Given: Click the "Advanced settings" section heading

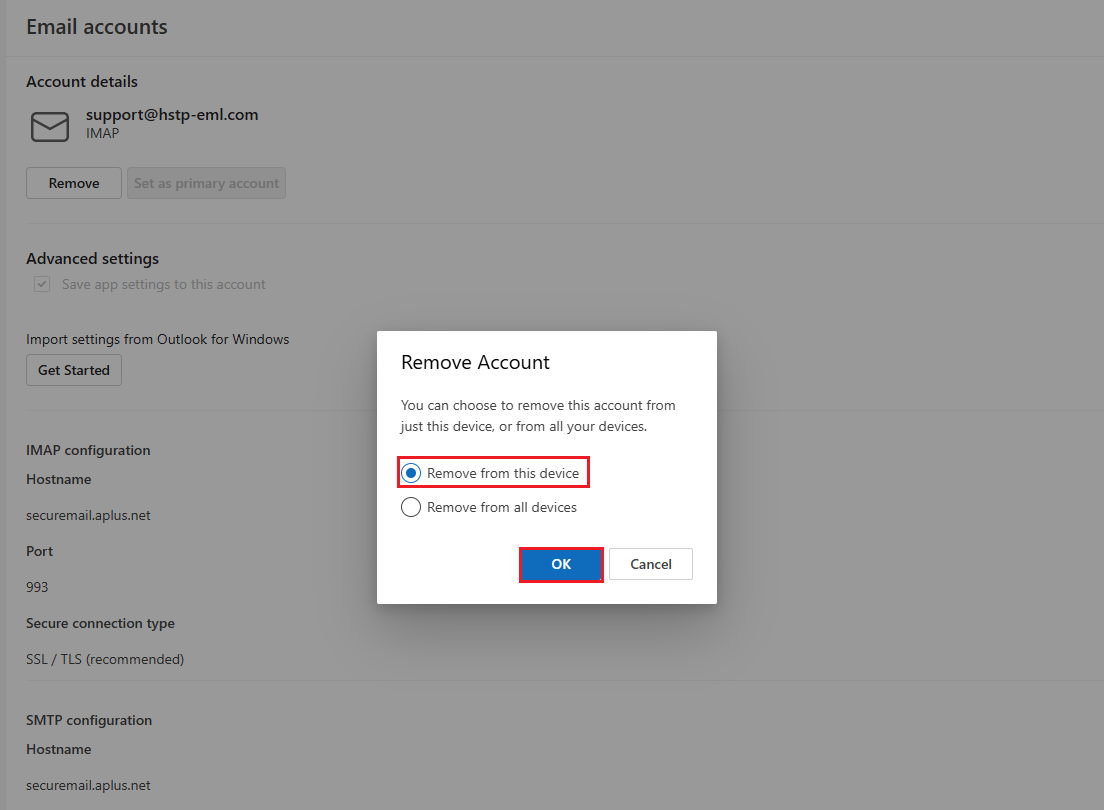Looking at the screenshot, I should coord(92,258).
